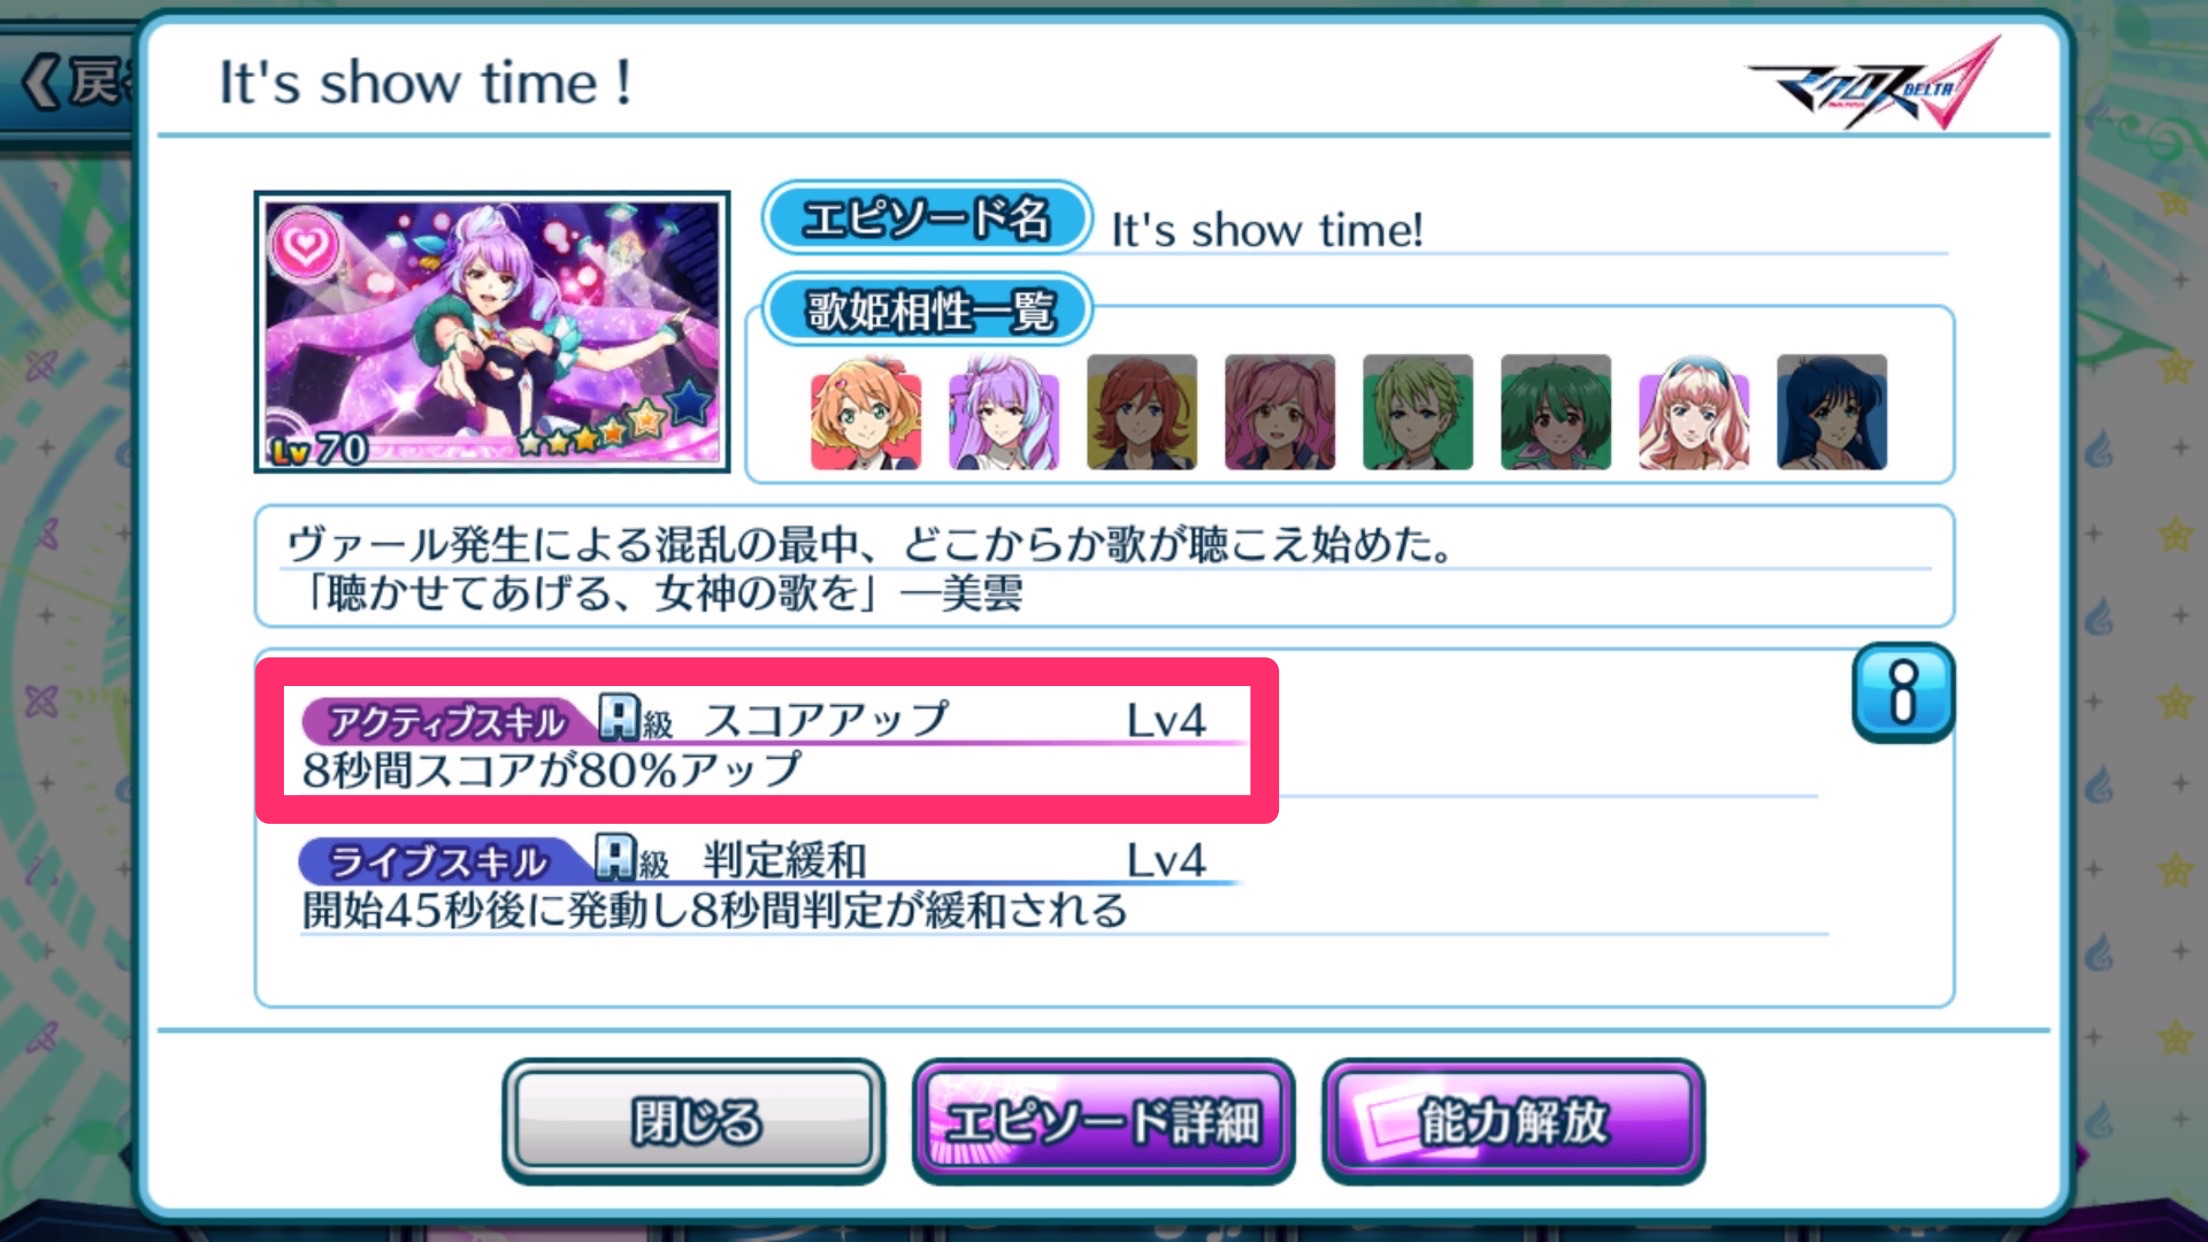Click the 歌姫相性一覧 label tab
This screenshot has height=1242, width=2208.
pyautogui.click(x=927, y=310)
